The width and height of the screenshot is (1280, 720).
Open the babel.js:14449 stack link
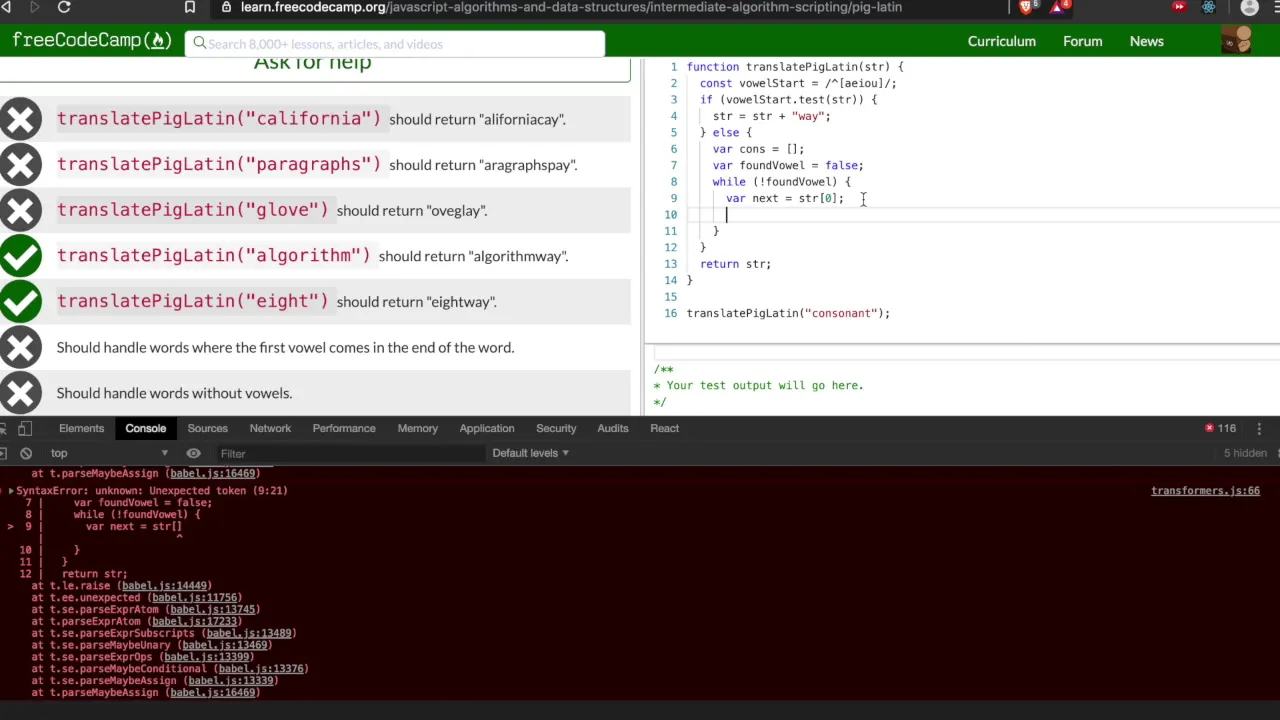166,586
